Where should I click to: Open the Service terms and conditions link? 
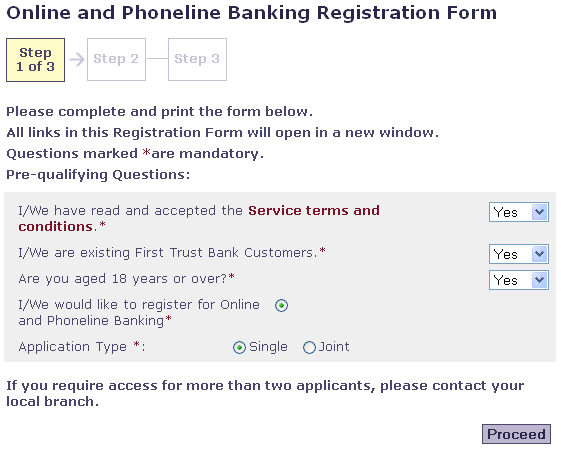(x=199, y=218)
